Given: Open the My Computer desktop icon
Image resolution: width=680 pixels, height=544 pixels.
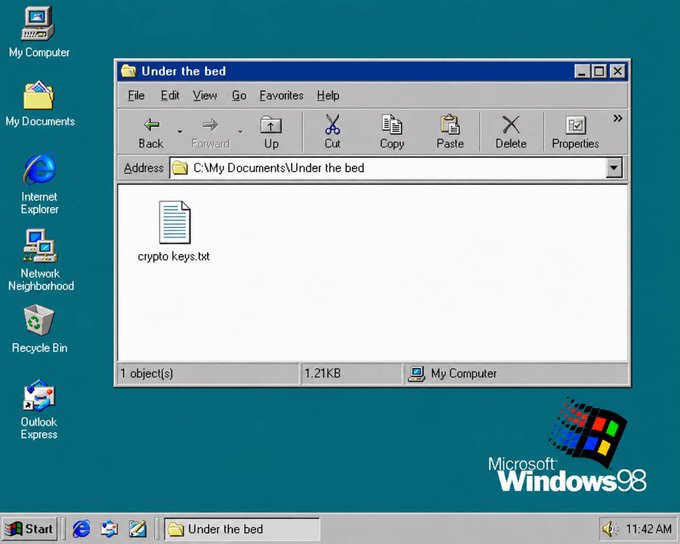Looking at the screenshot, I should click(x=38, y=32).
